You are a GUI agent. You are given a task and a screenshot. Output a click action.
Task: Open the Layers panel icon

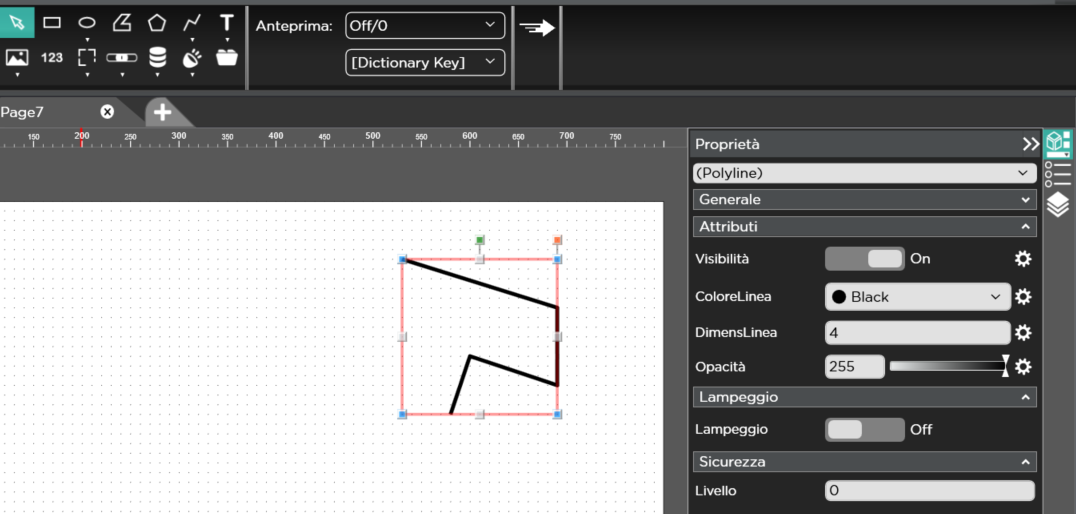(1058, 205)
